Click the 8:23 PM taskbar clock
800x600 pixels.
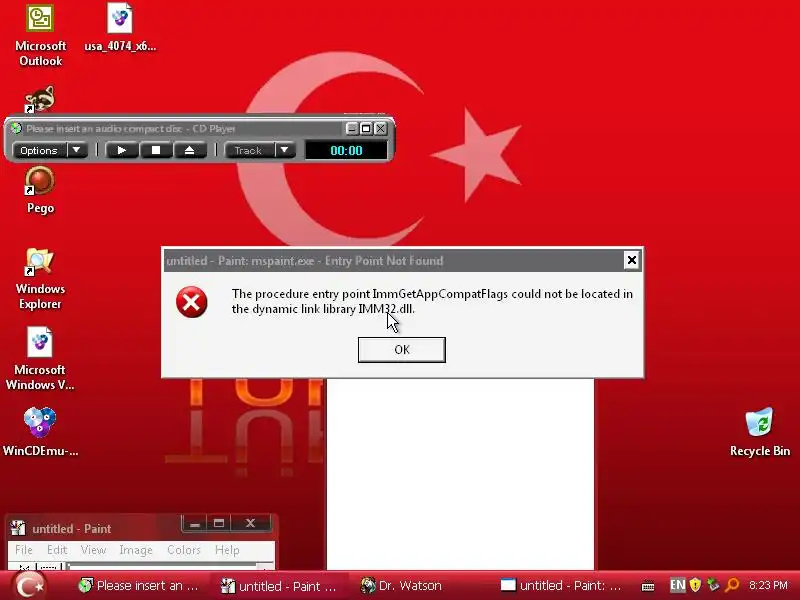(x=768, y=585)
